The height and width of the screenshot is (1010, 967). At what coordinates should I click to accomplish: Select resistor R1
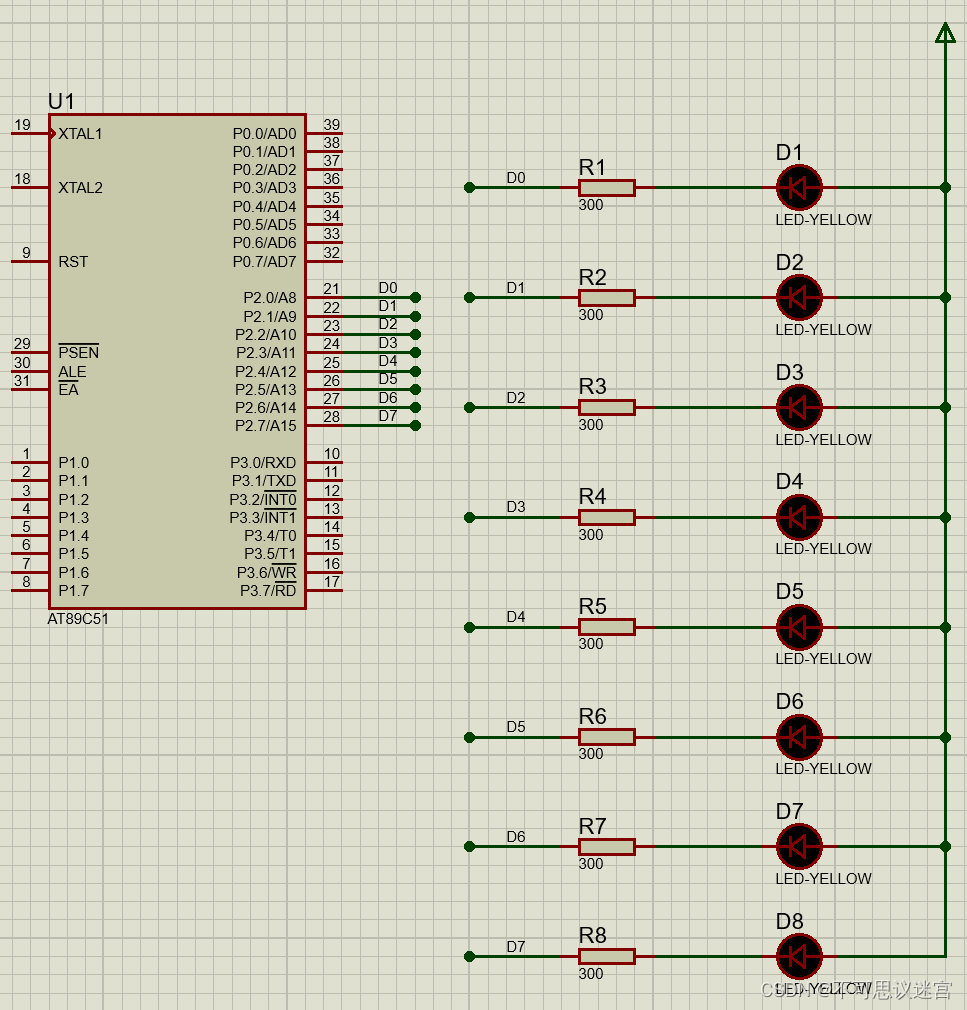607,187
